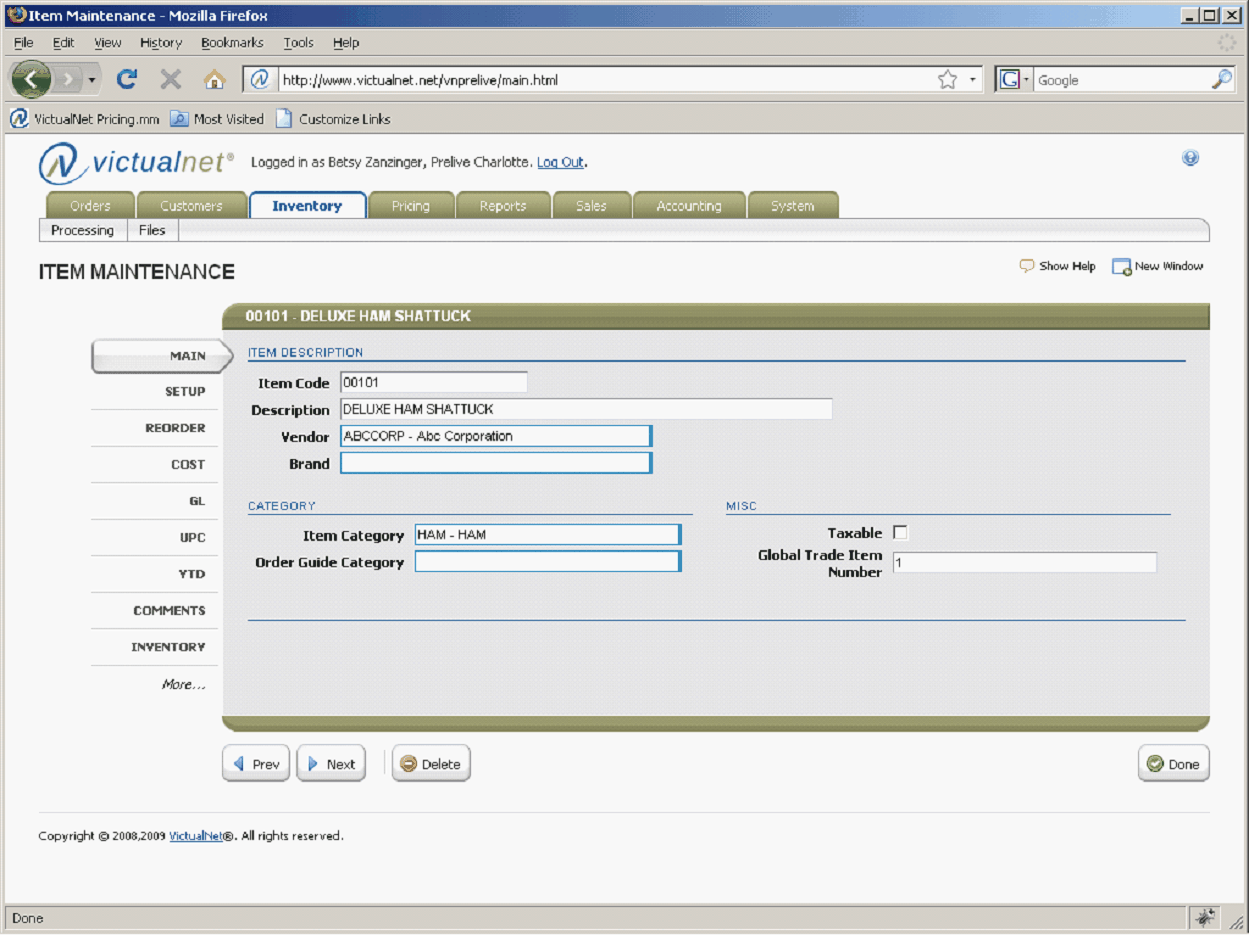Screen dimensions: 1250x936
Task: Open the address bar history dropdown
Action: coord(973,80)
